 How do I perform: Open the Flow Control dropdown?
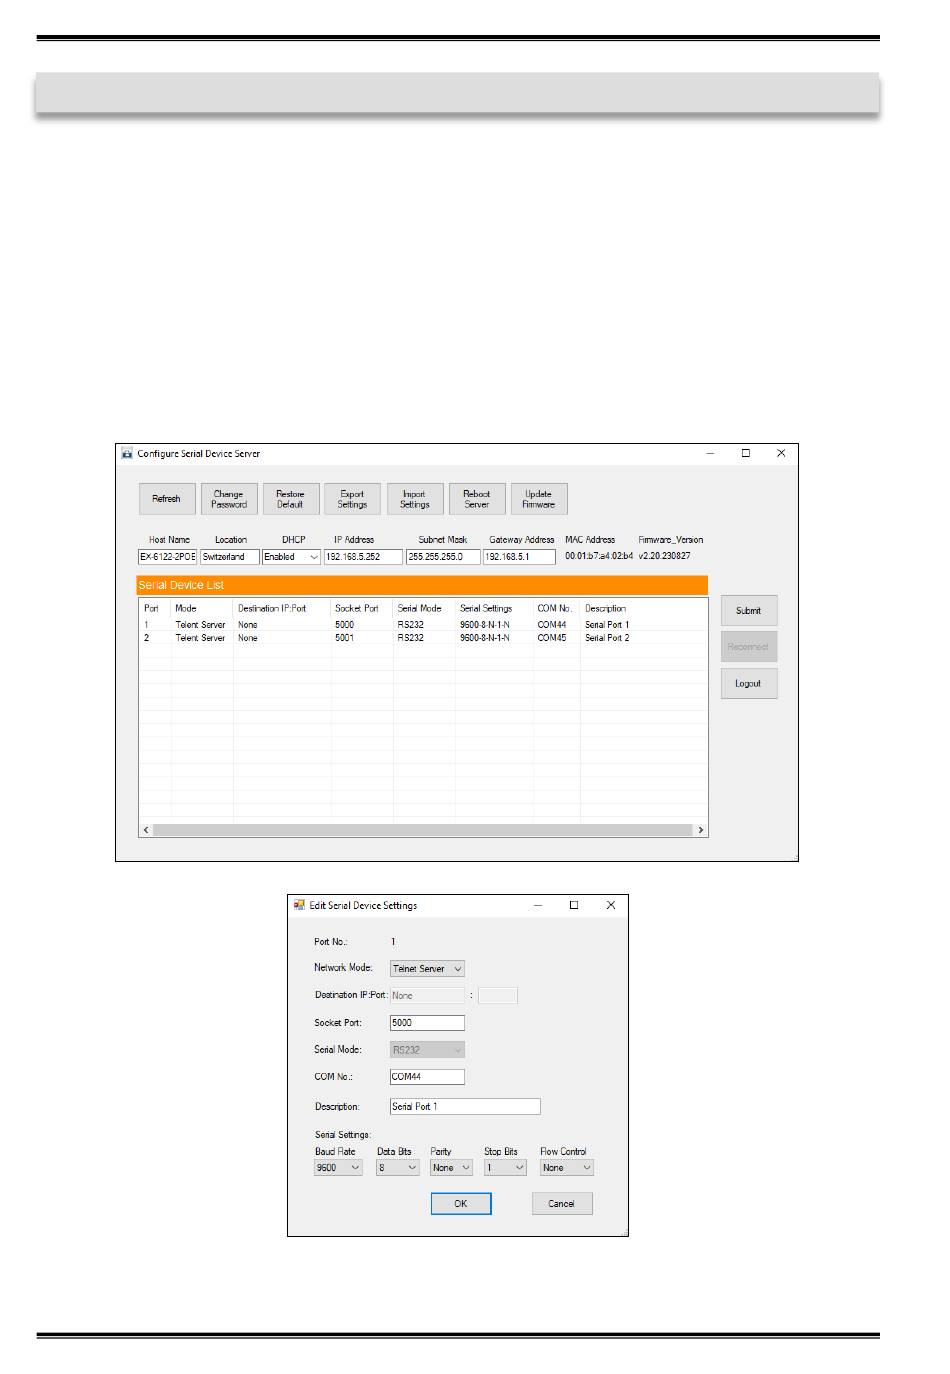click(566, 1168)
